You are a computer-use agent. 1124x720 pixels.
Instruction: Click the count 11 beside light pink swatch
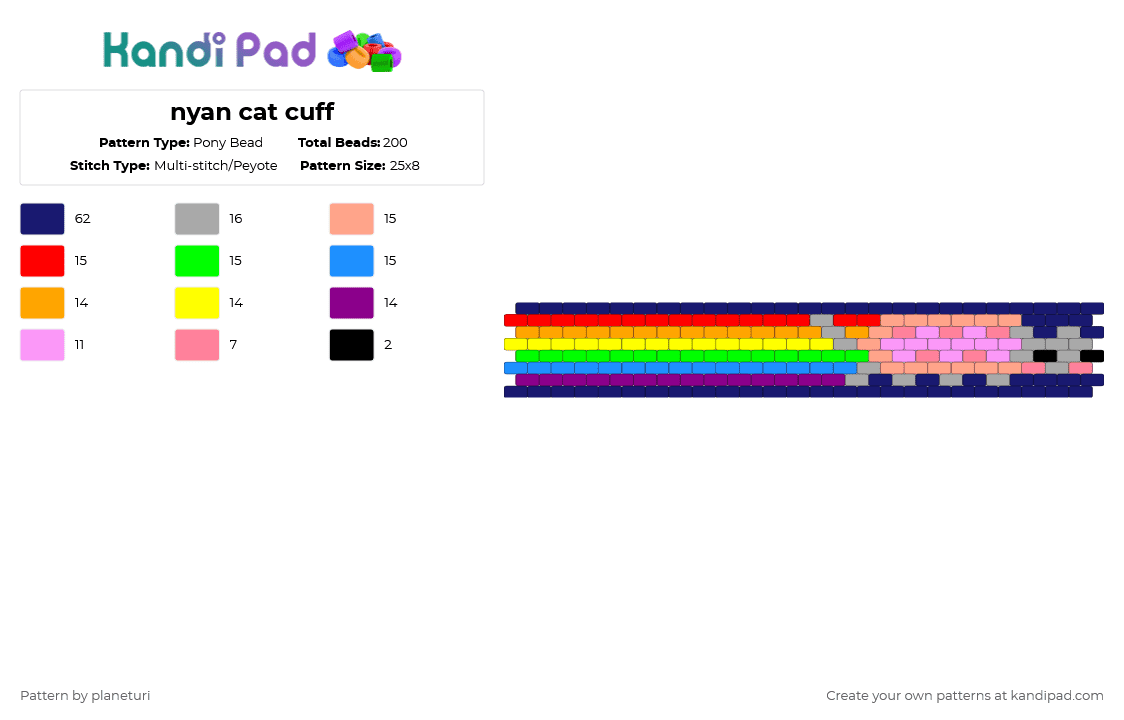[x=80, y=345]
